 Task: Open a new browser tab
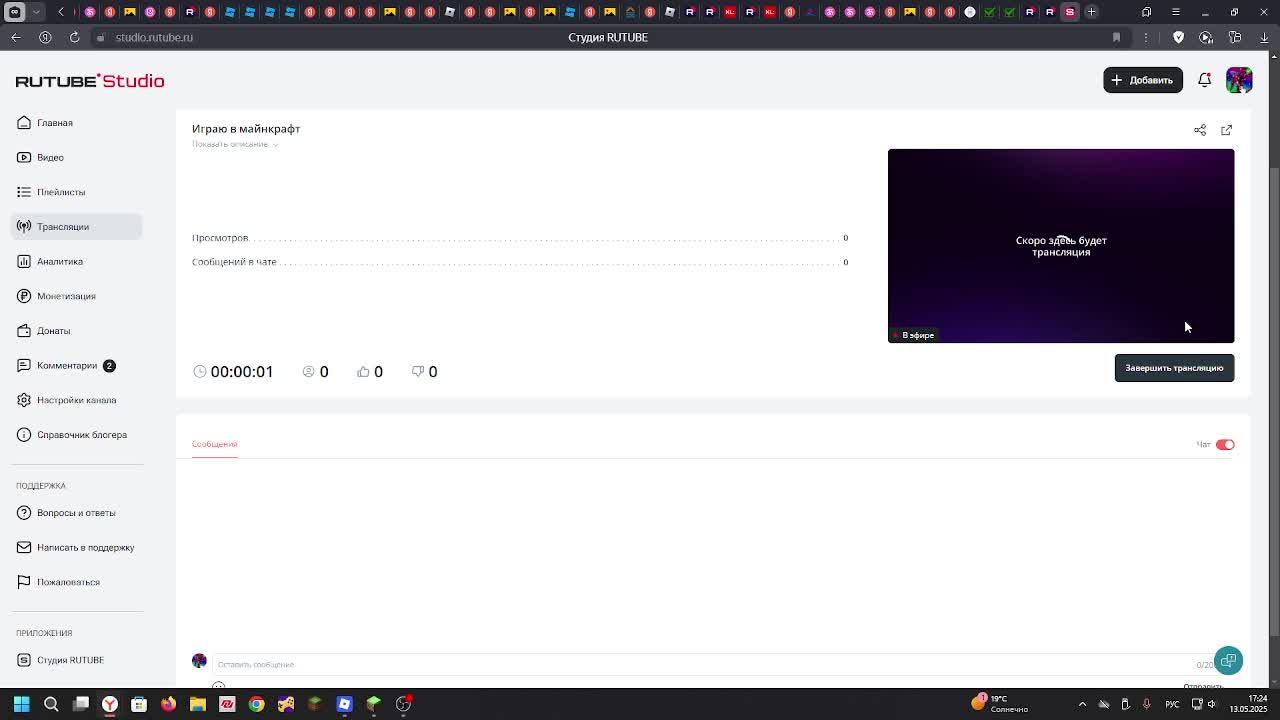1091,12
